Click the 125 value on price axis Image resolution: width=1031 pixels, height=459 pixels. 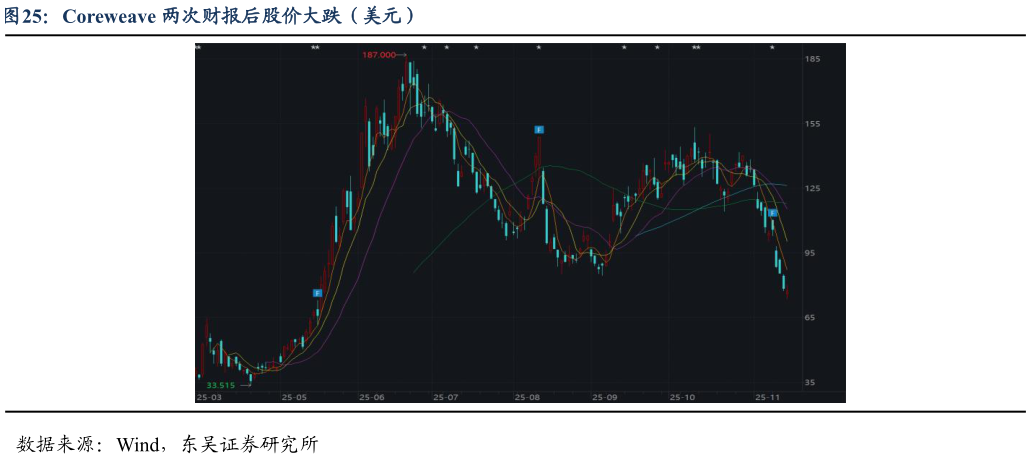(x=813, y=189)
